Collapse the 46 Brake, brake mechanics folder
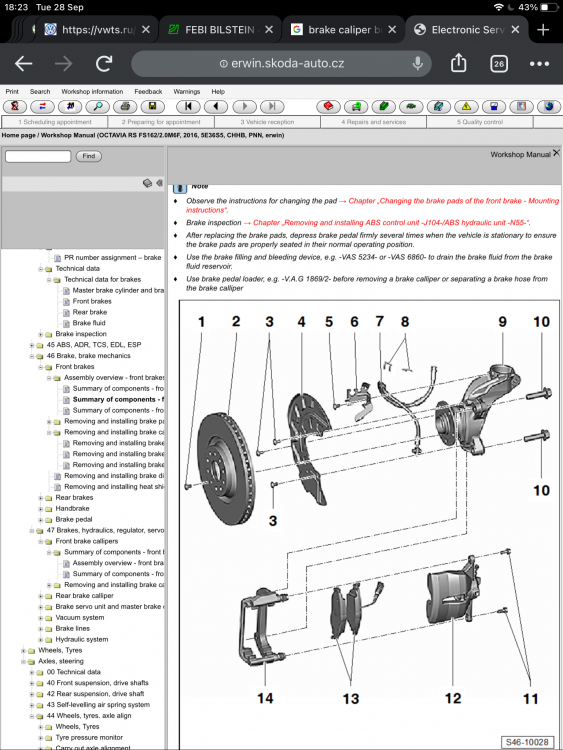Screen dimensions: 563x750 coord(32,356)
